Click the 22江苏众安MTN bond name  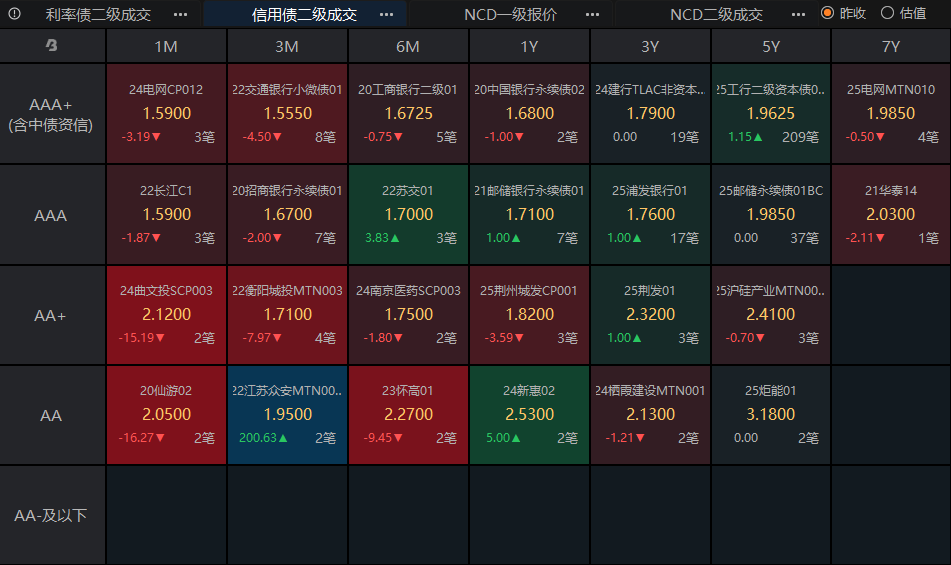point(287,391)
